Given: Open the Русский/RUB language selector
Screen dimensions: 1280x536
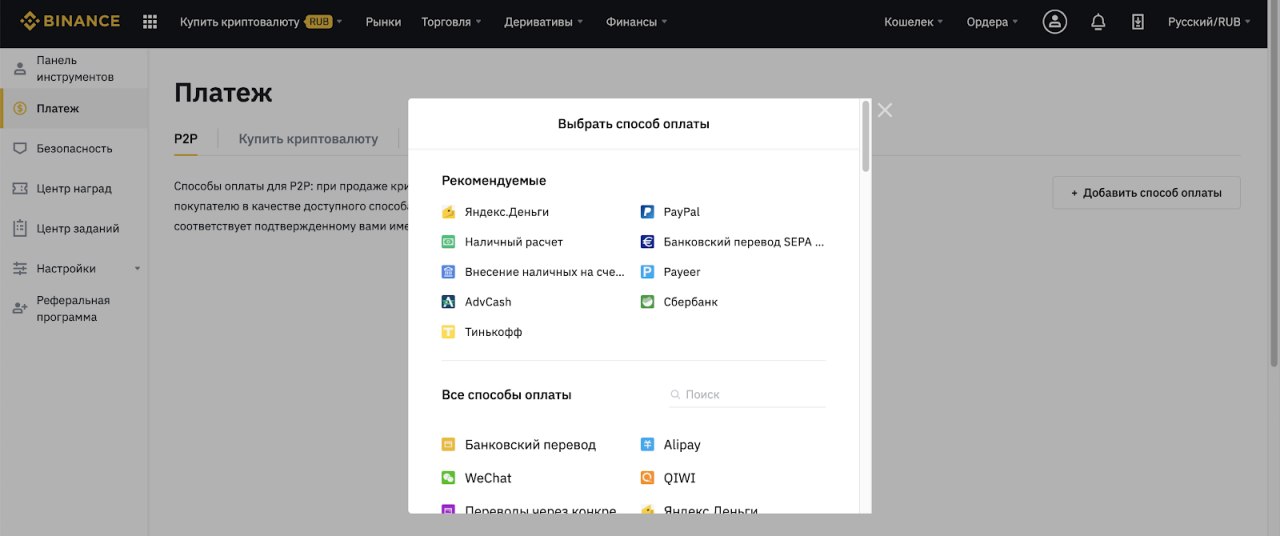Looking at the screenshot, I should coord(1210,21).
